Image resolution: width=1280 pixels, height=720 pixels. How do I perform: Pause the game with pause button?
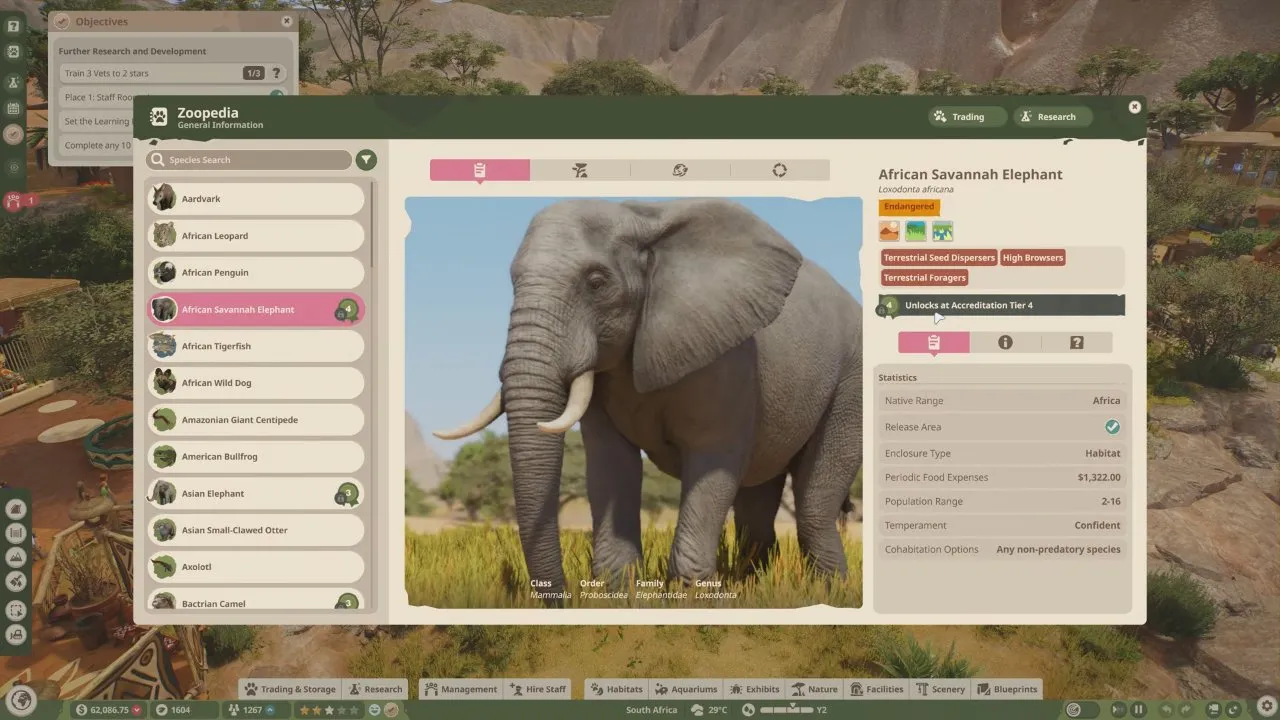[x=1138, y=709]
